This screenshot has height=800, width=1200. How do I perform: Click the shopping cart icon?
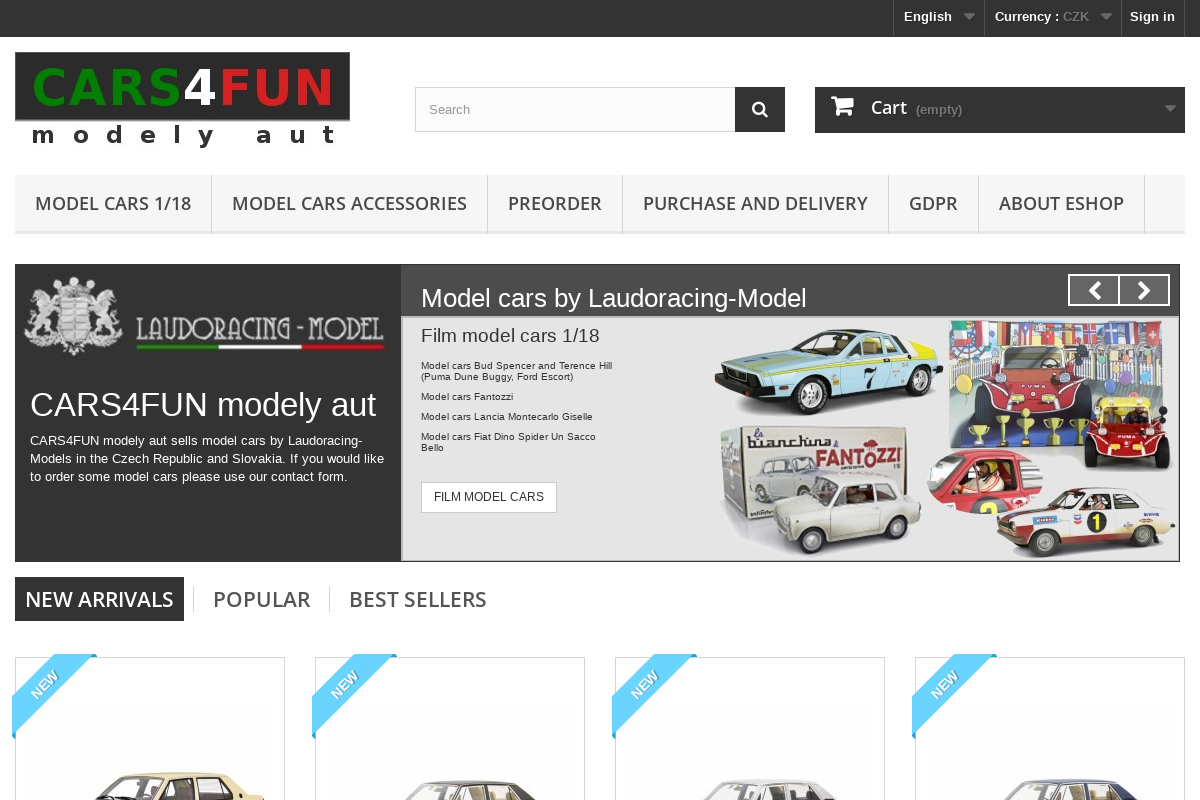pos(842,106)
